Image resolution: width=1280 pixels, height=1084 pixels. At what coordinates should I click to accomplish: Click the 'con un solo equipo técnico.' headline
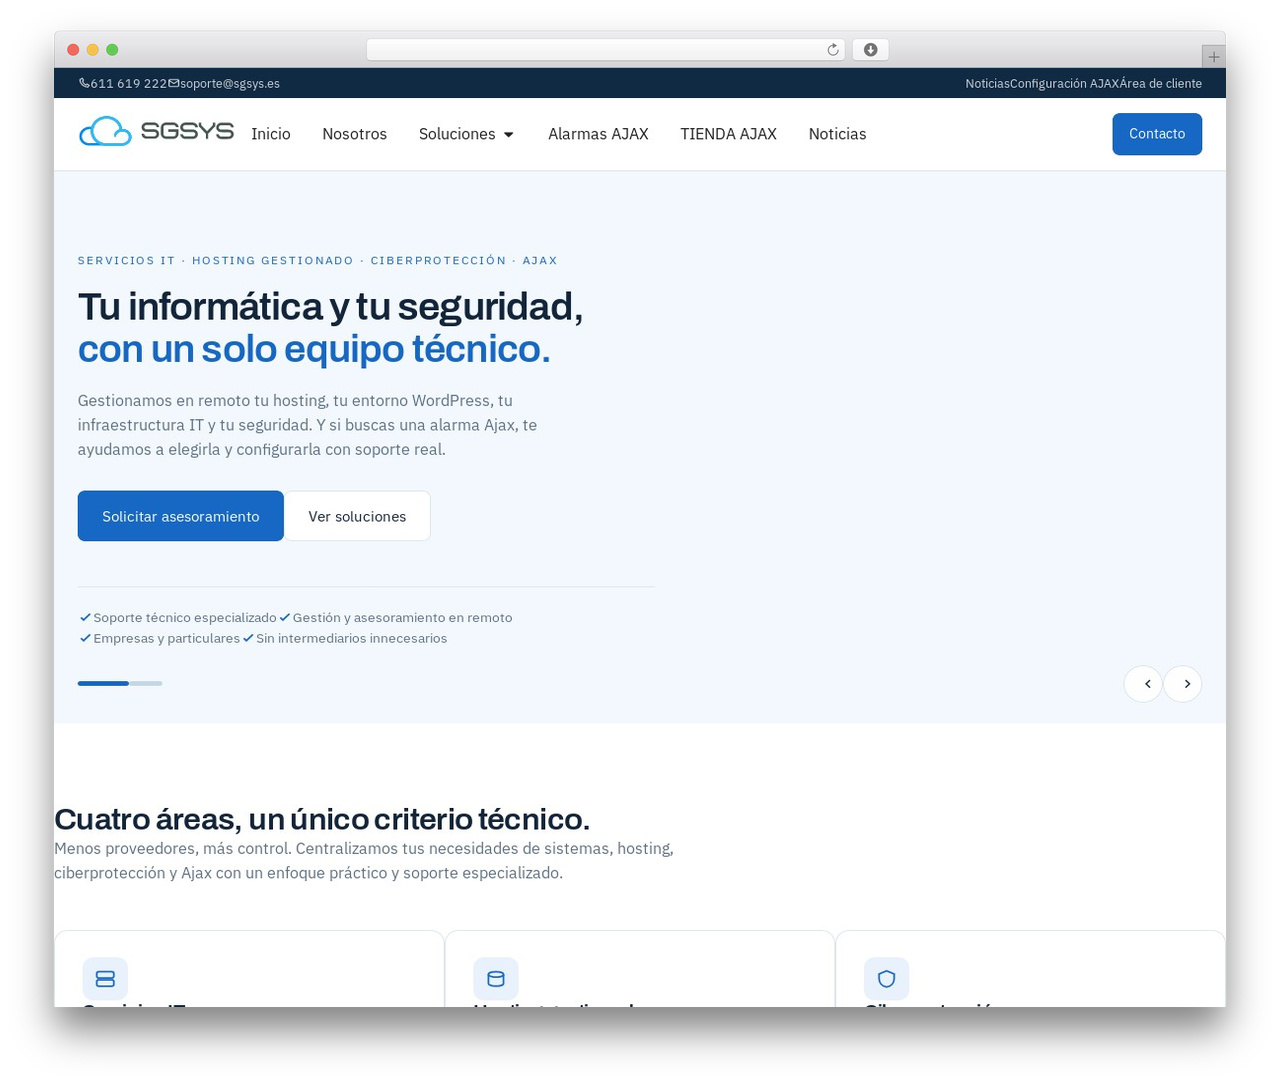(314, 349)
